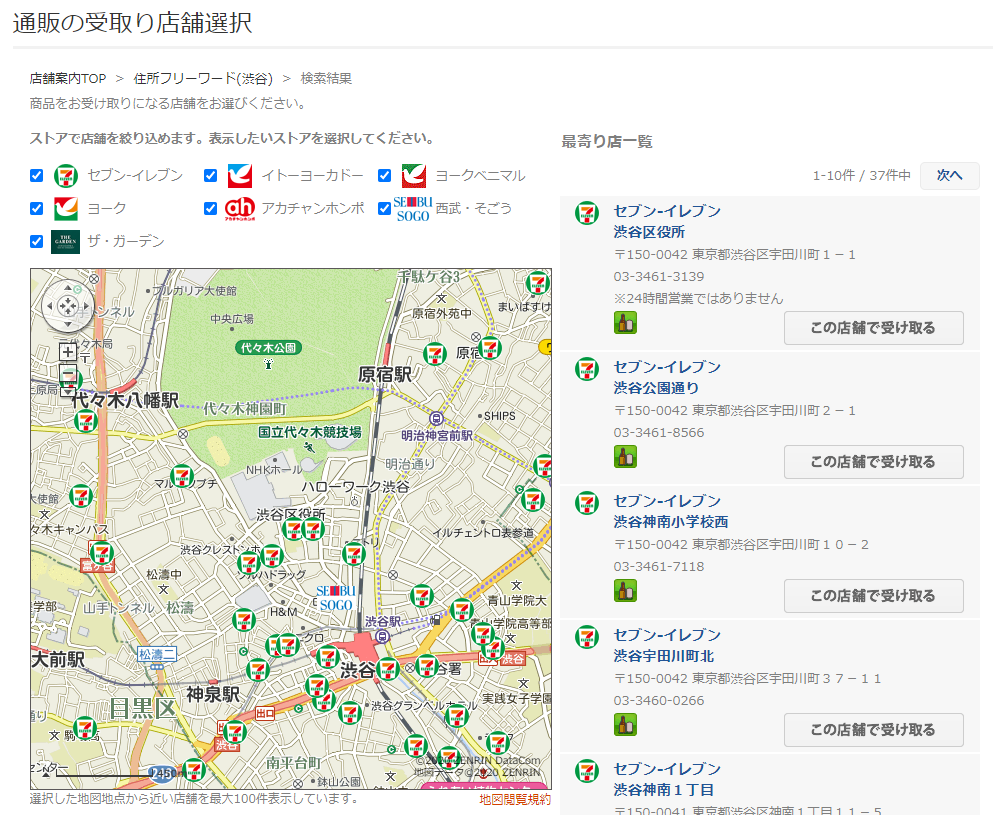The width and height of the screenshot is (996, 815).
Task: Select 7-Eleven marker at マルプチ label
Action: (x=182, y=476)
